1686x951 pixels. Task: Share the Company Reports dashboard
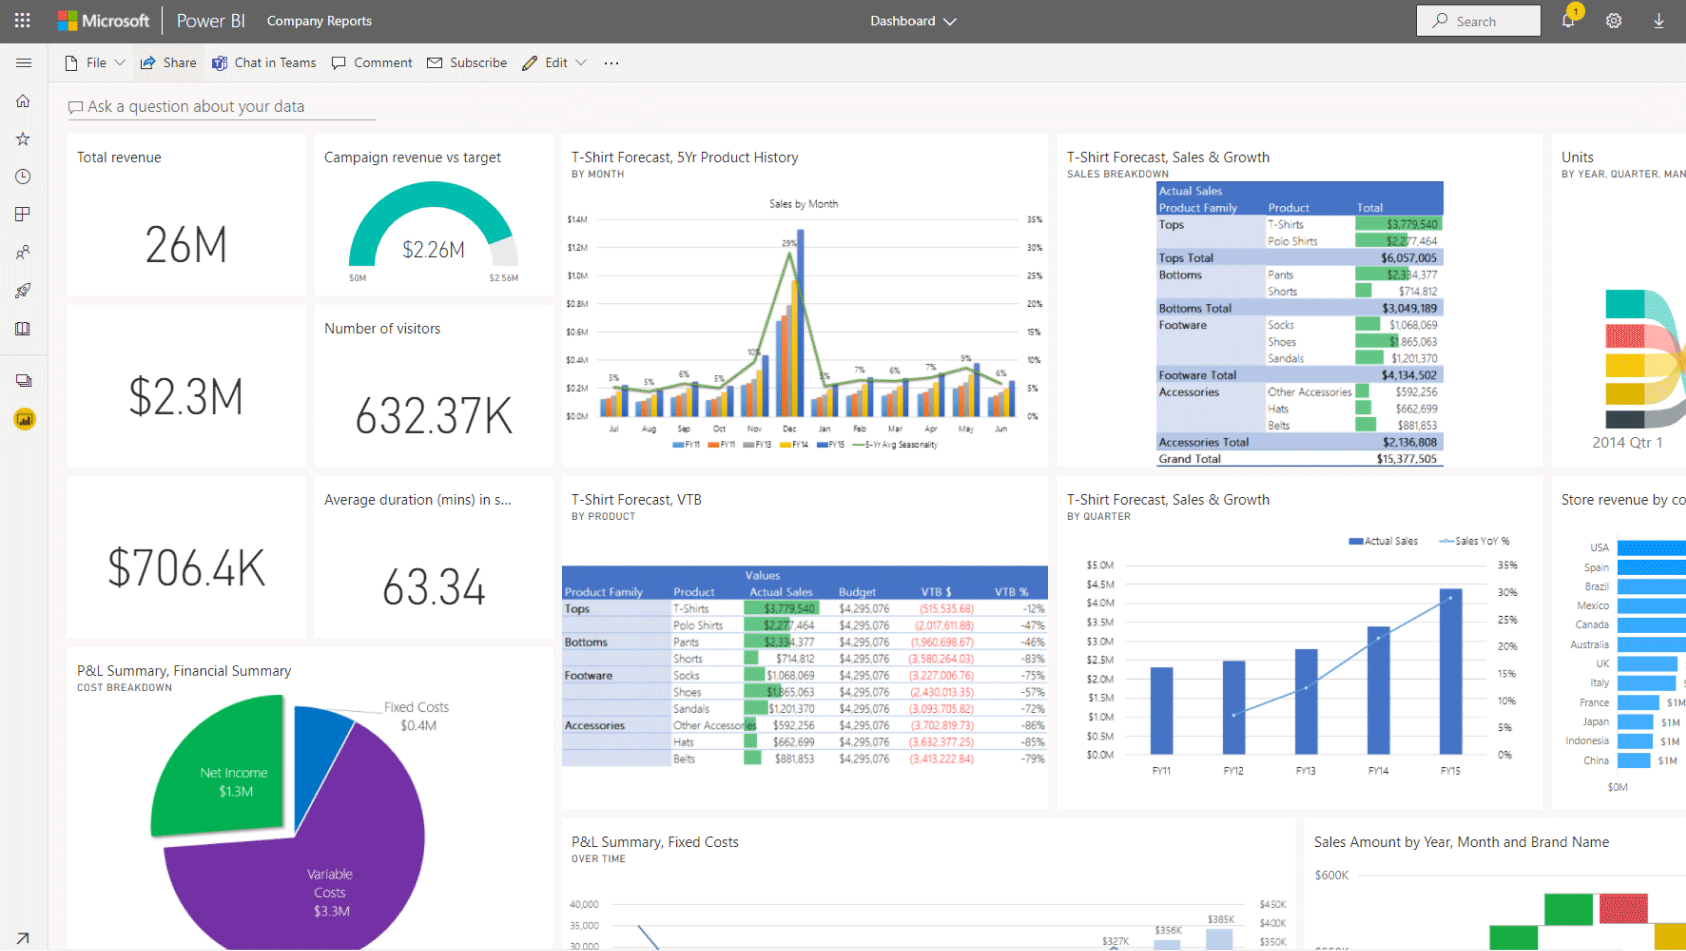[168, 62]
